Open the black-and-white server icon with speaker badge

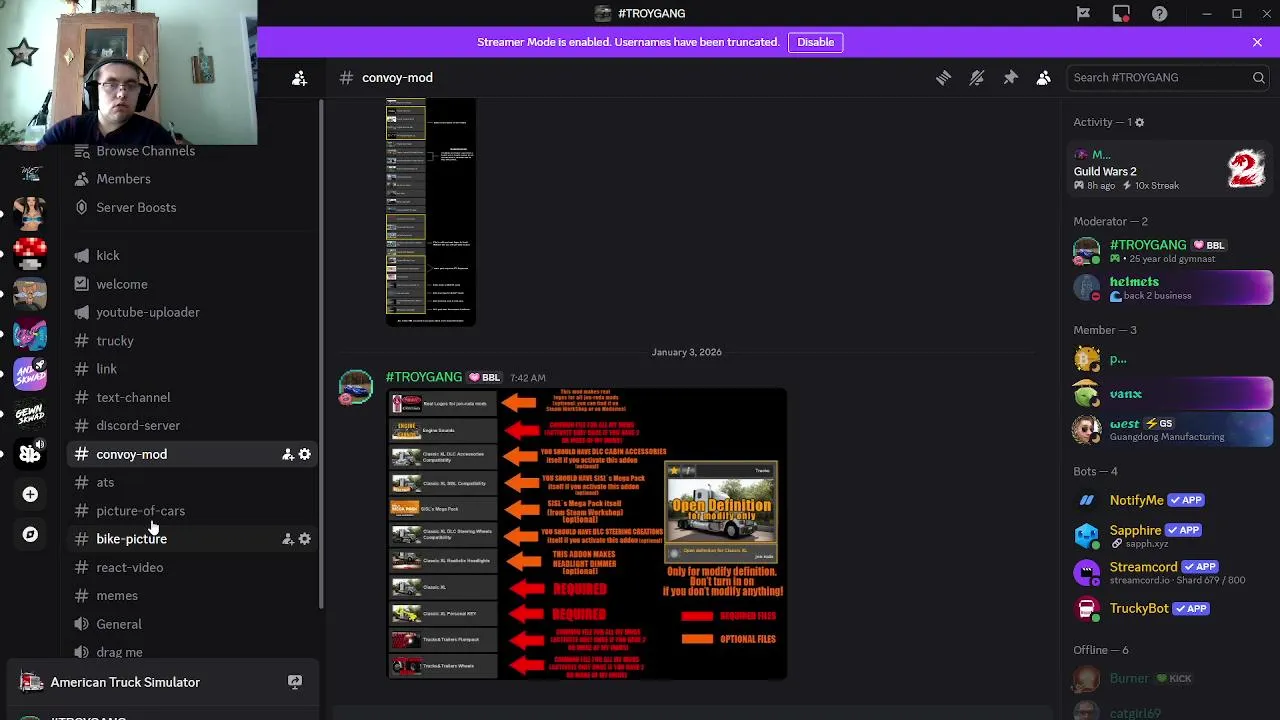(30, 454)
